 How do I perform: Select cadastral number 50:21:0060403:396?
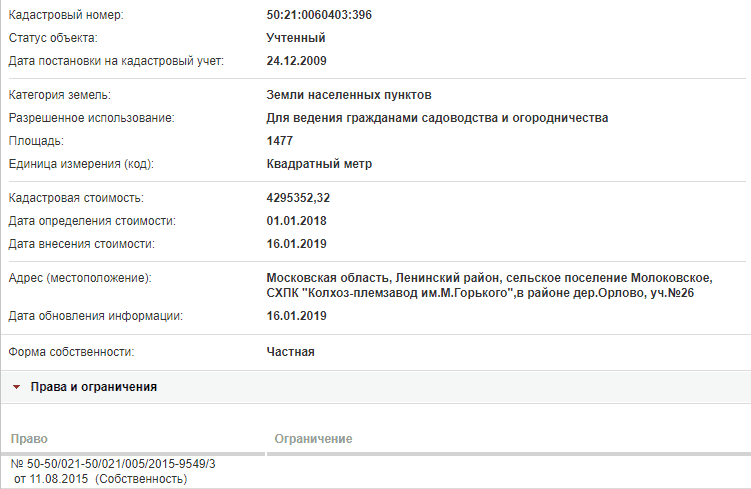coord(319,15)
